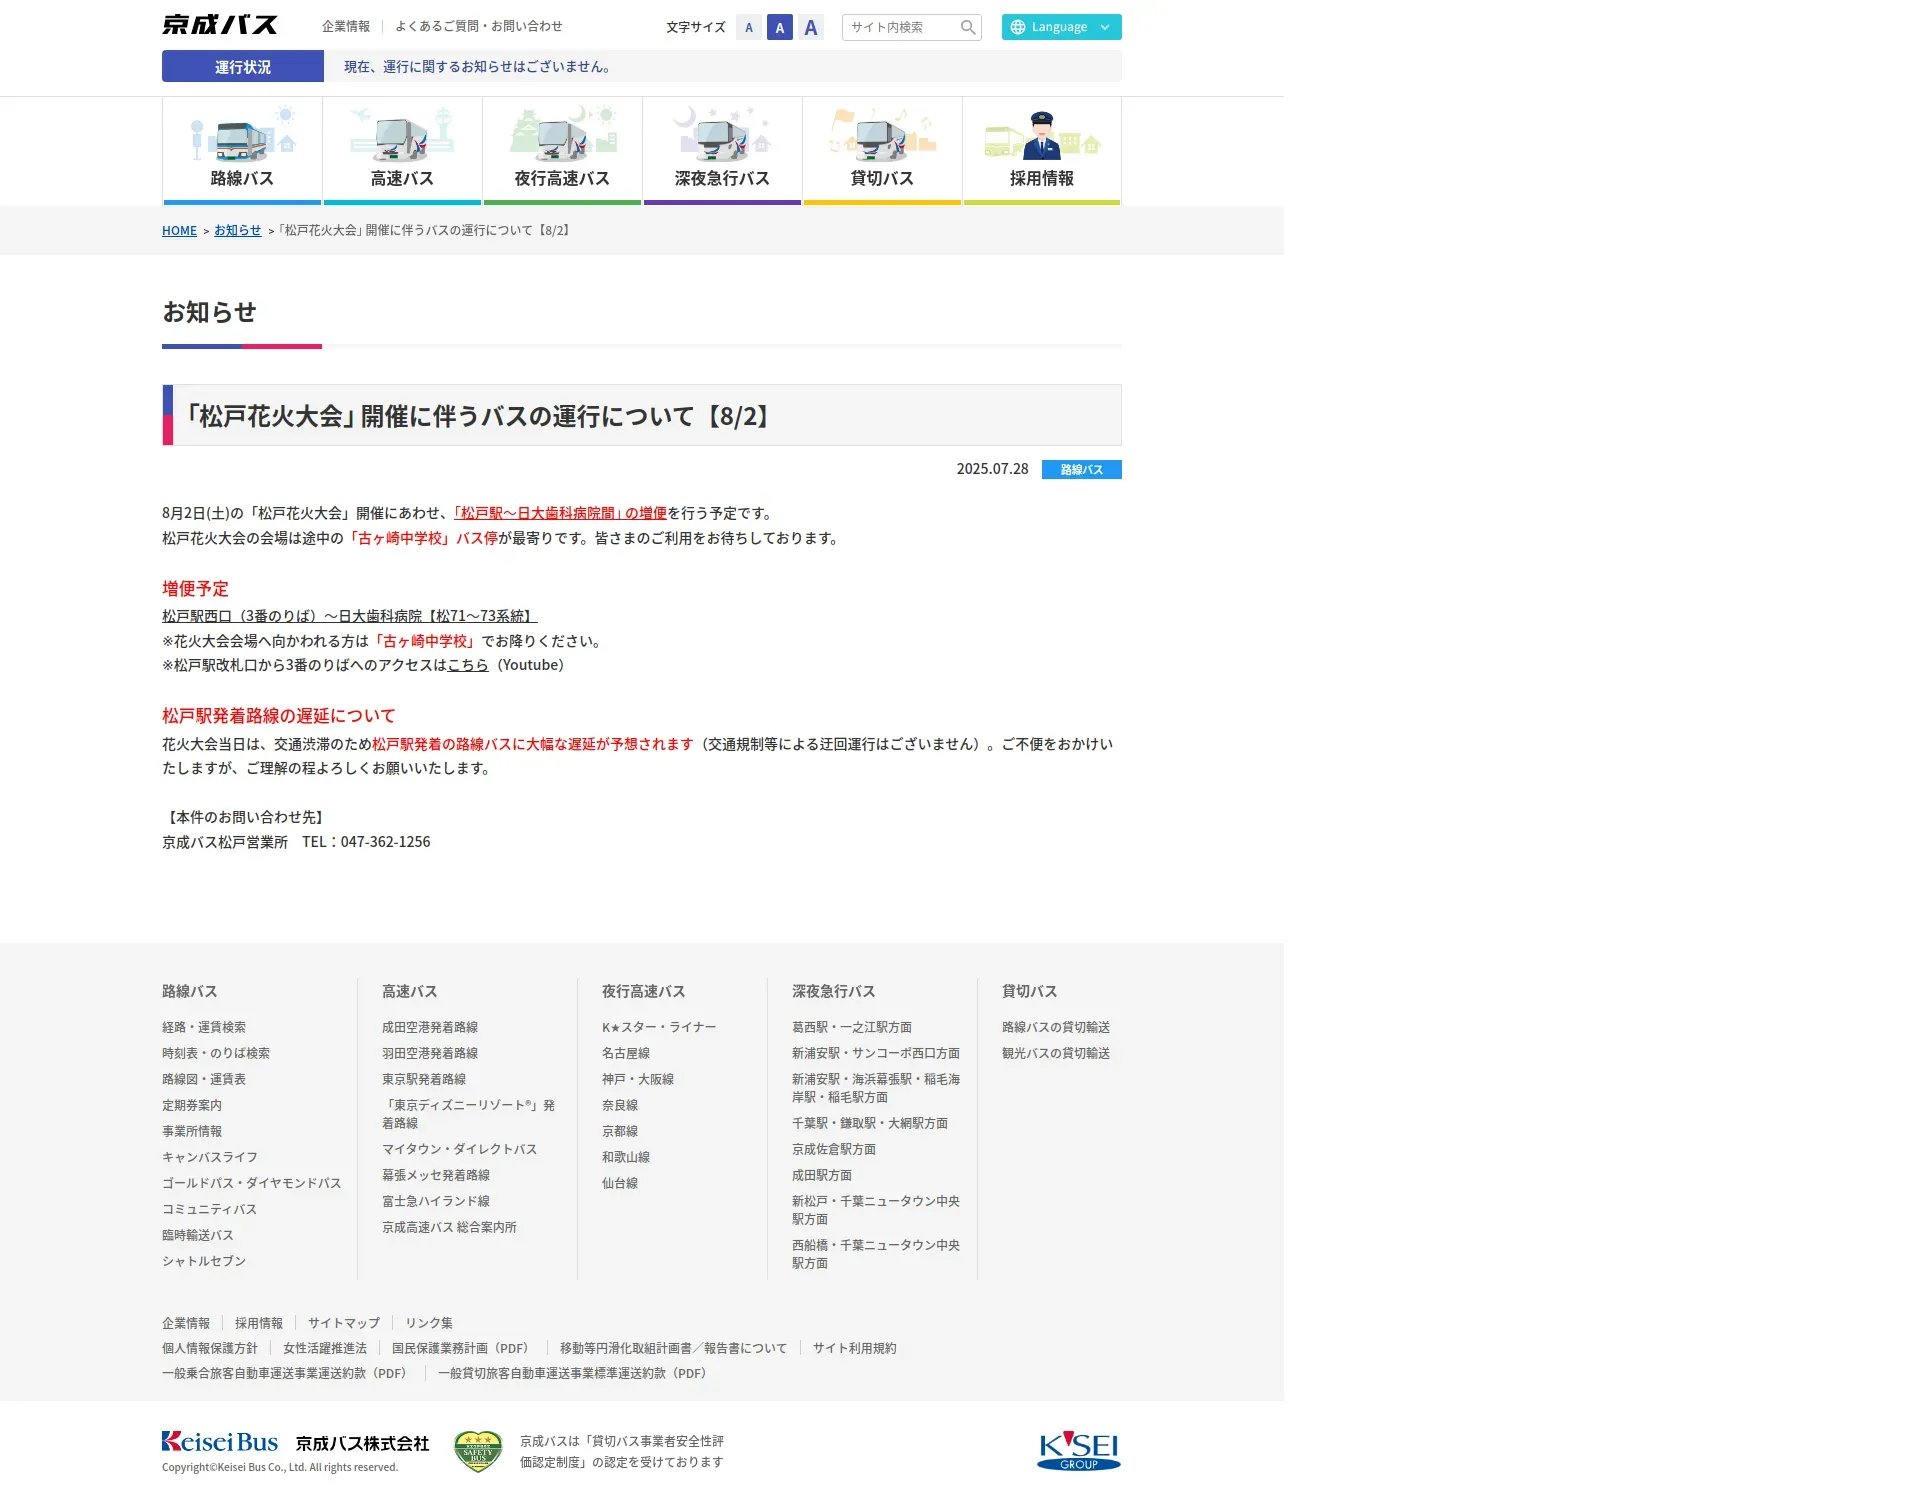Click the blue 路線バス category tag

tap(1081, 469)
